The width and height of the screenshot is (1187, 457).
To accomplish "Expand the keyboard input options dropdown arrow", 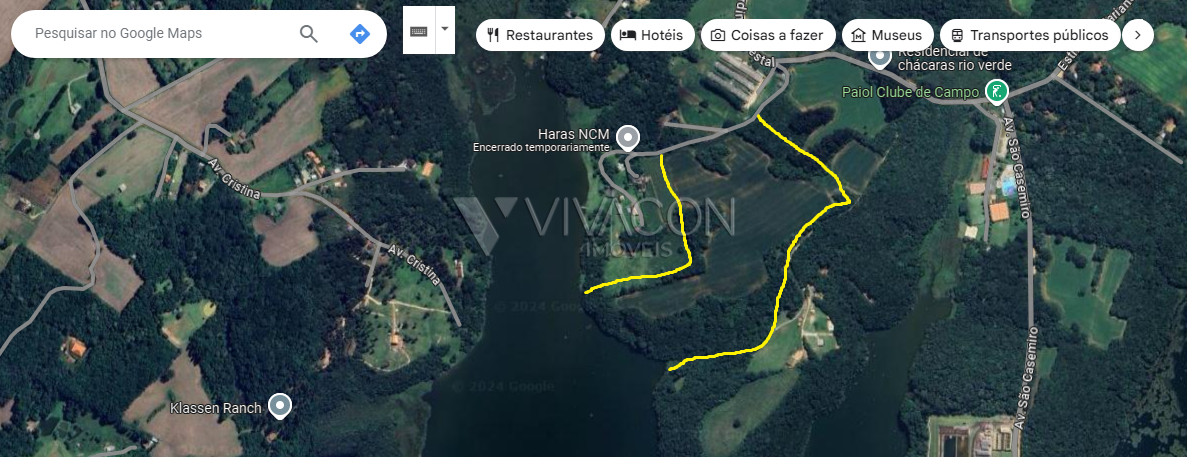I will (445, 30).
